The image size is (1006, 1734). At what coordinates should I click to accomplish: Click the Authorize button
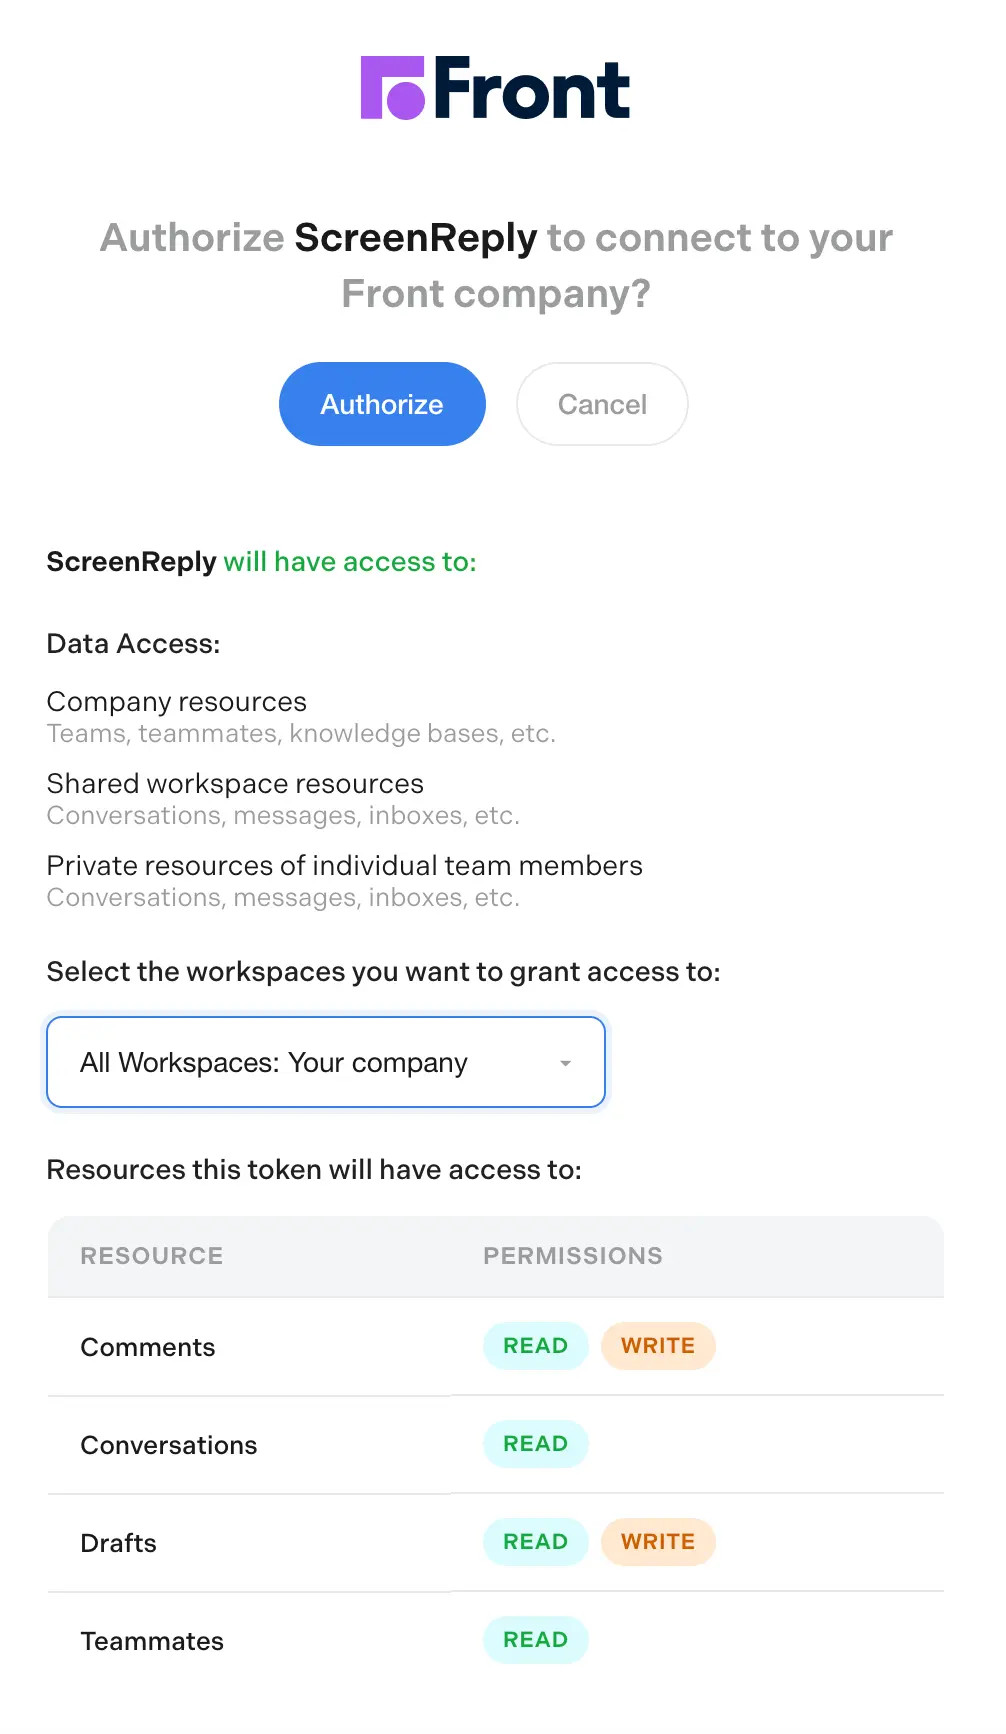click(381, 404)
